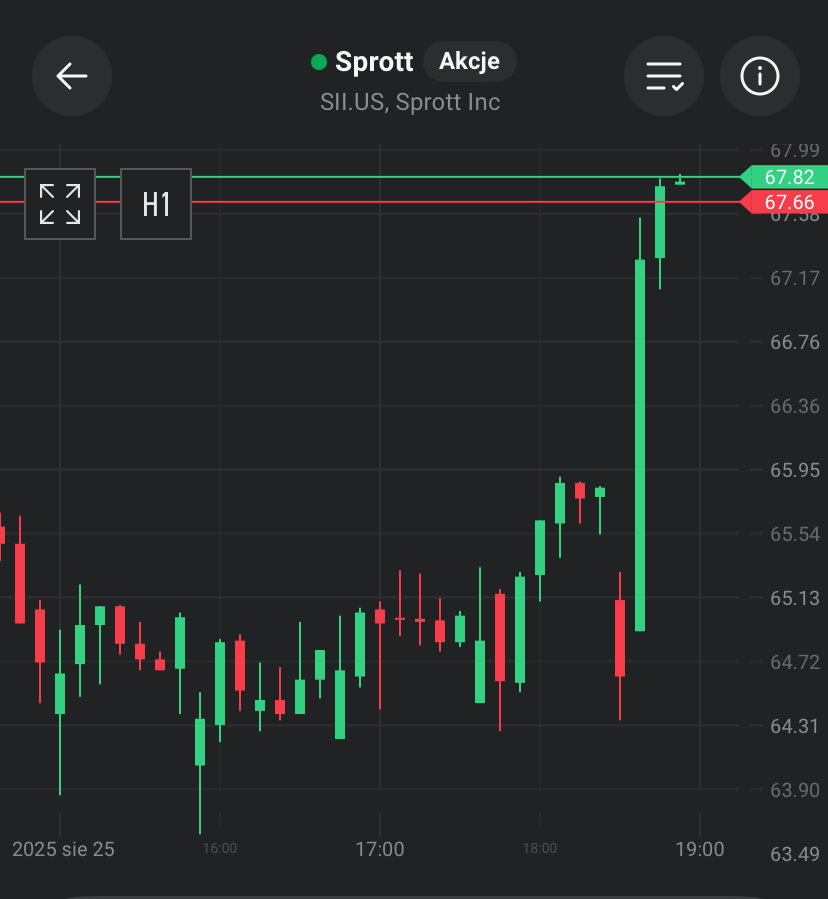The image size is (828, 899).
Task: Tap the 16:00 time axis label
Action: 220,849
